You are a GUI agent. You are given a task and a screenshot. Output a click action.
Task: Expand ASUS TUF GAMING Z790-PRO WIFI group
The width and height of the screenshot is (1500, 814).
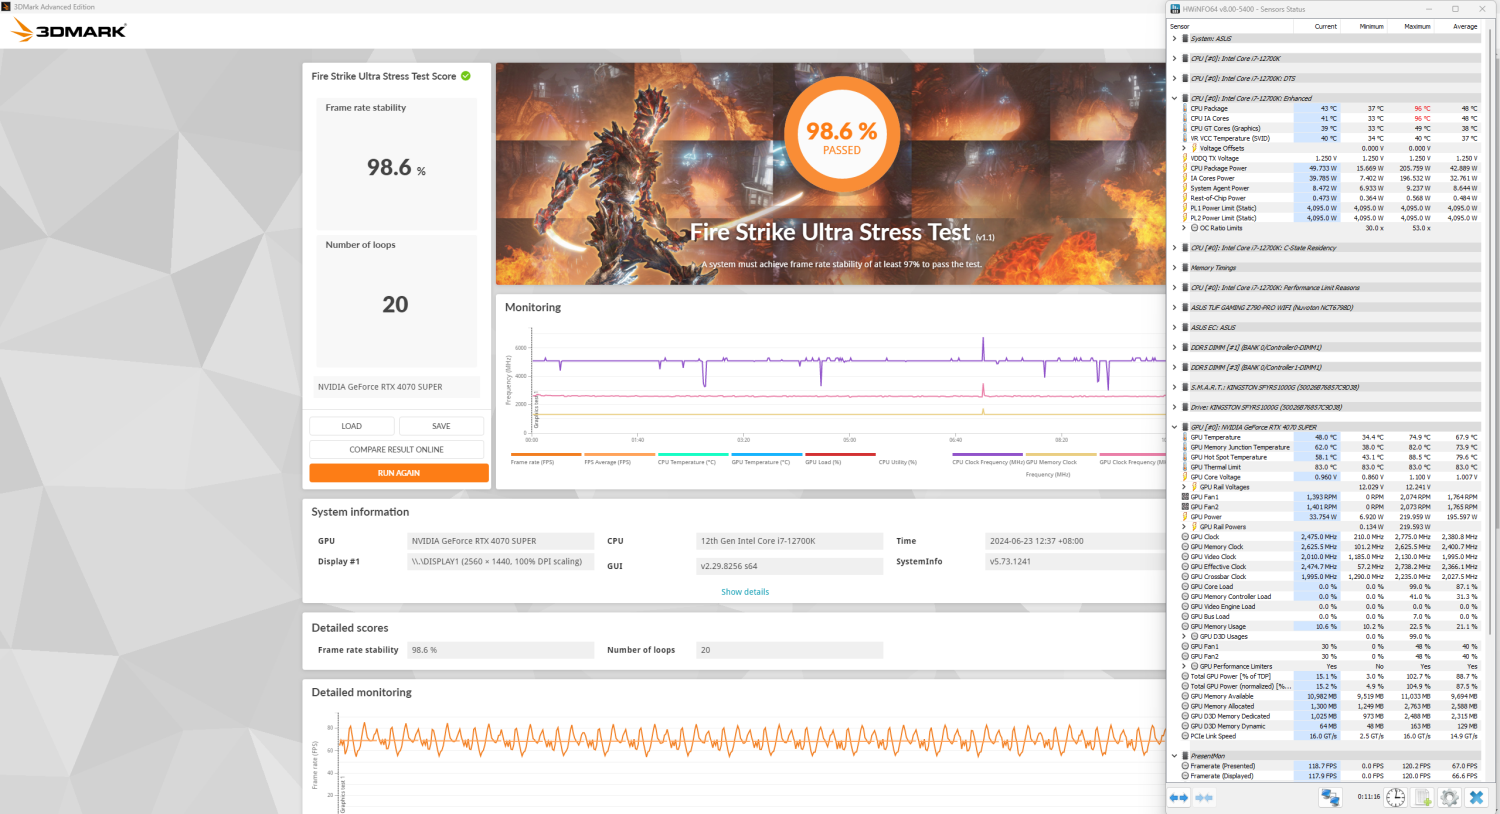pyautogui.click(x=1174, y=308)
